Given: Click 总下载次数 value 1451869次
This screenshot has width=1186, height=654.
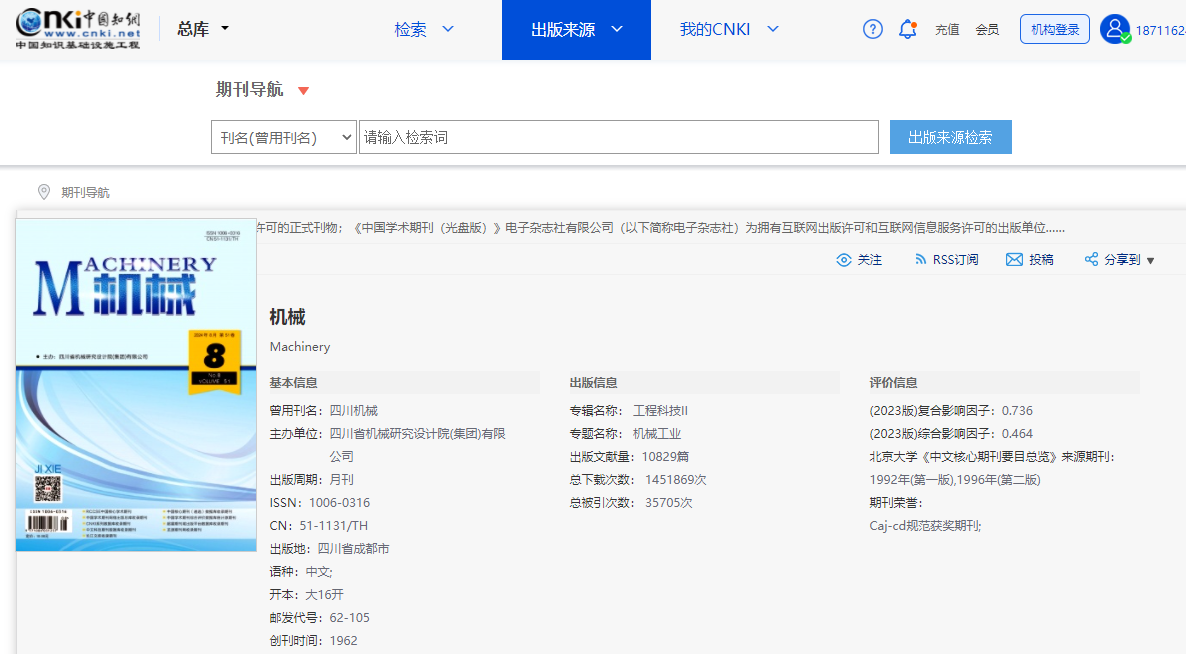Looking at the screenshot, I should pyautogui.click(x=675, y=479).
